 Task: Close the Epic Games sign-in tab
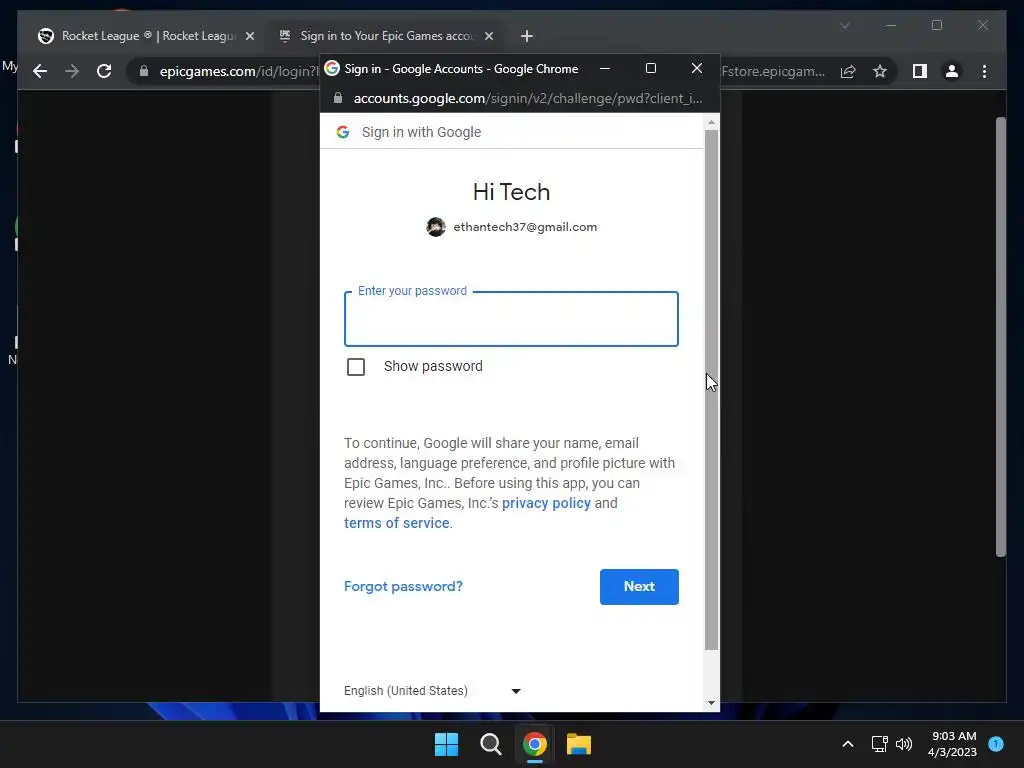coord(488,36)
